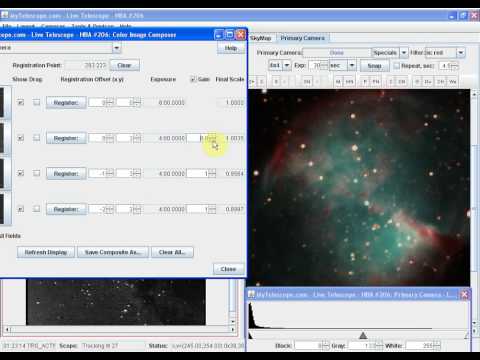The image size is (480, 360).
Task: Toggle Show checkbox in the third image row
Action: [x=21, y=173]
